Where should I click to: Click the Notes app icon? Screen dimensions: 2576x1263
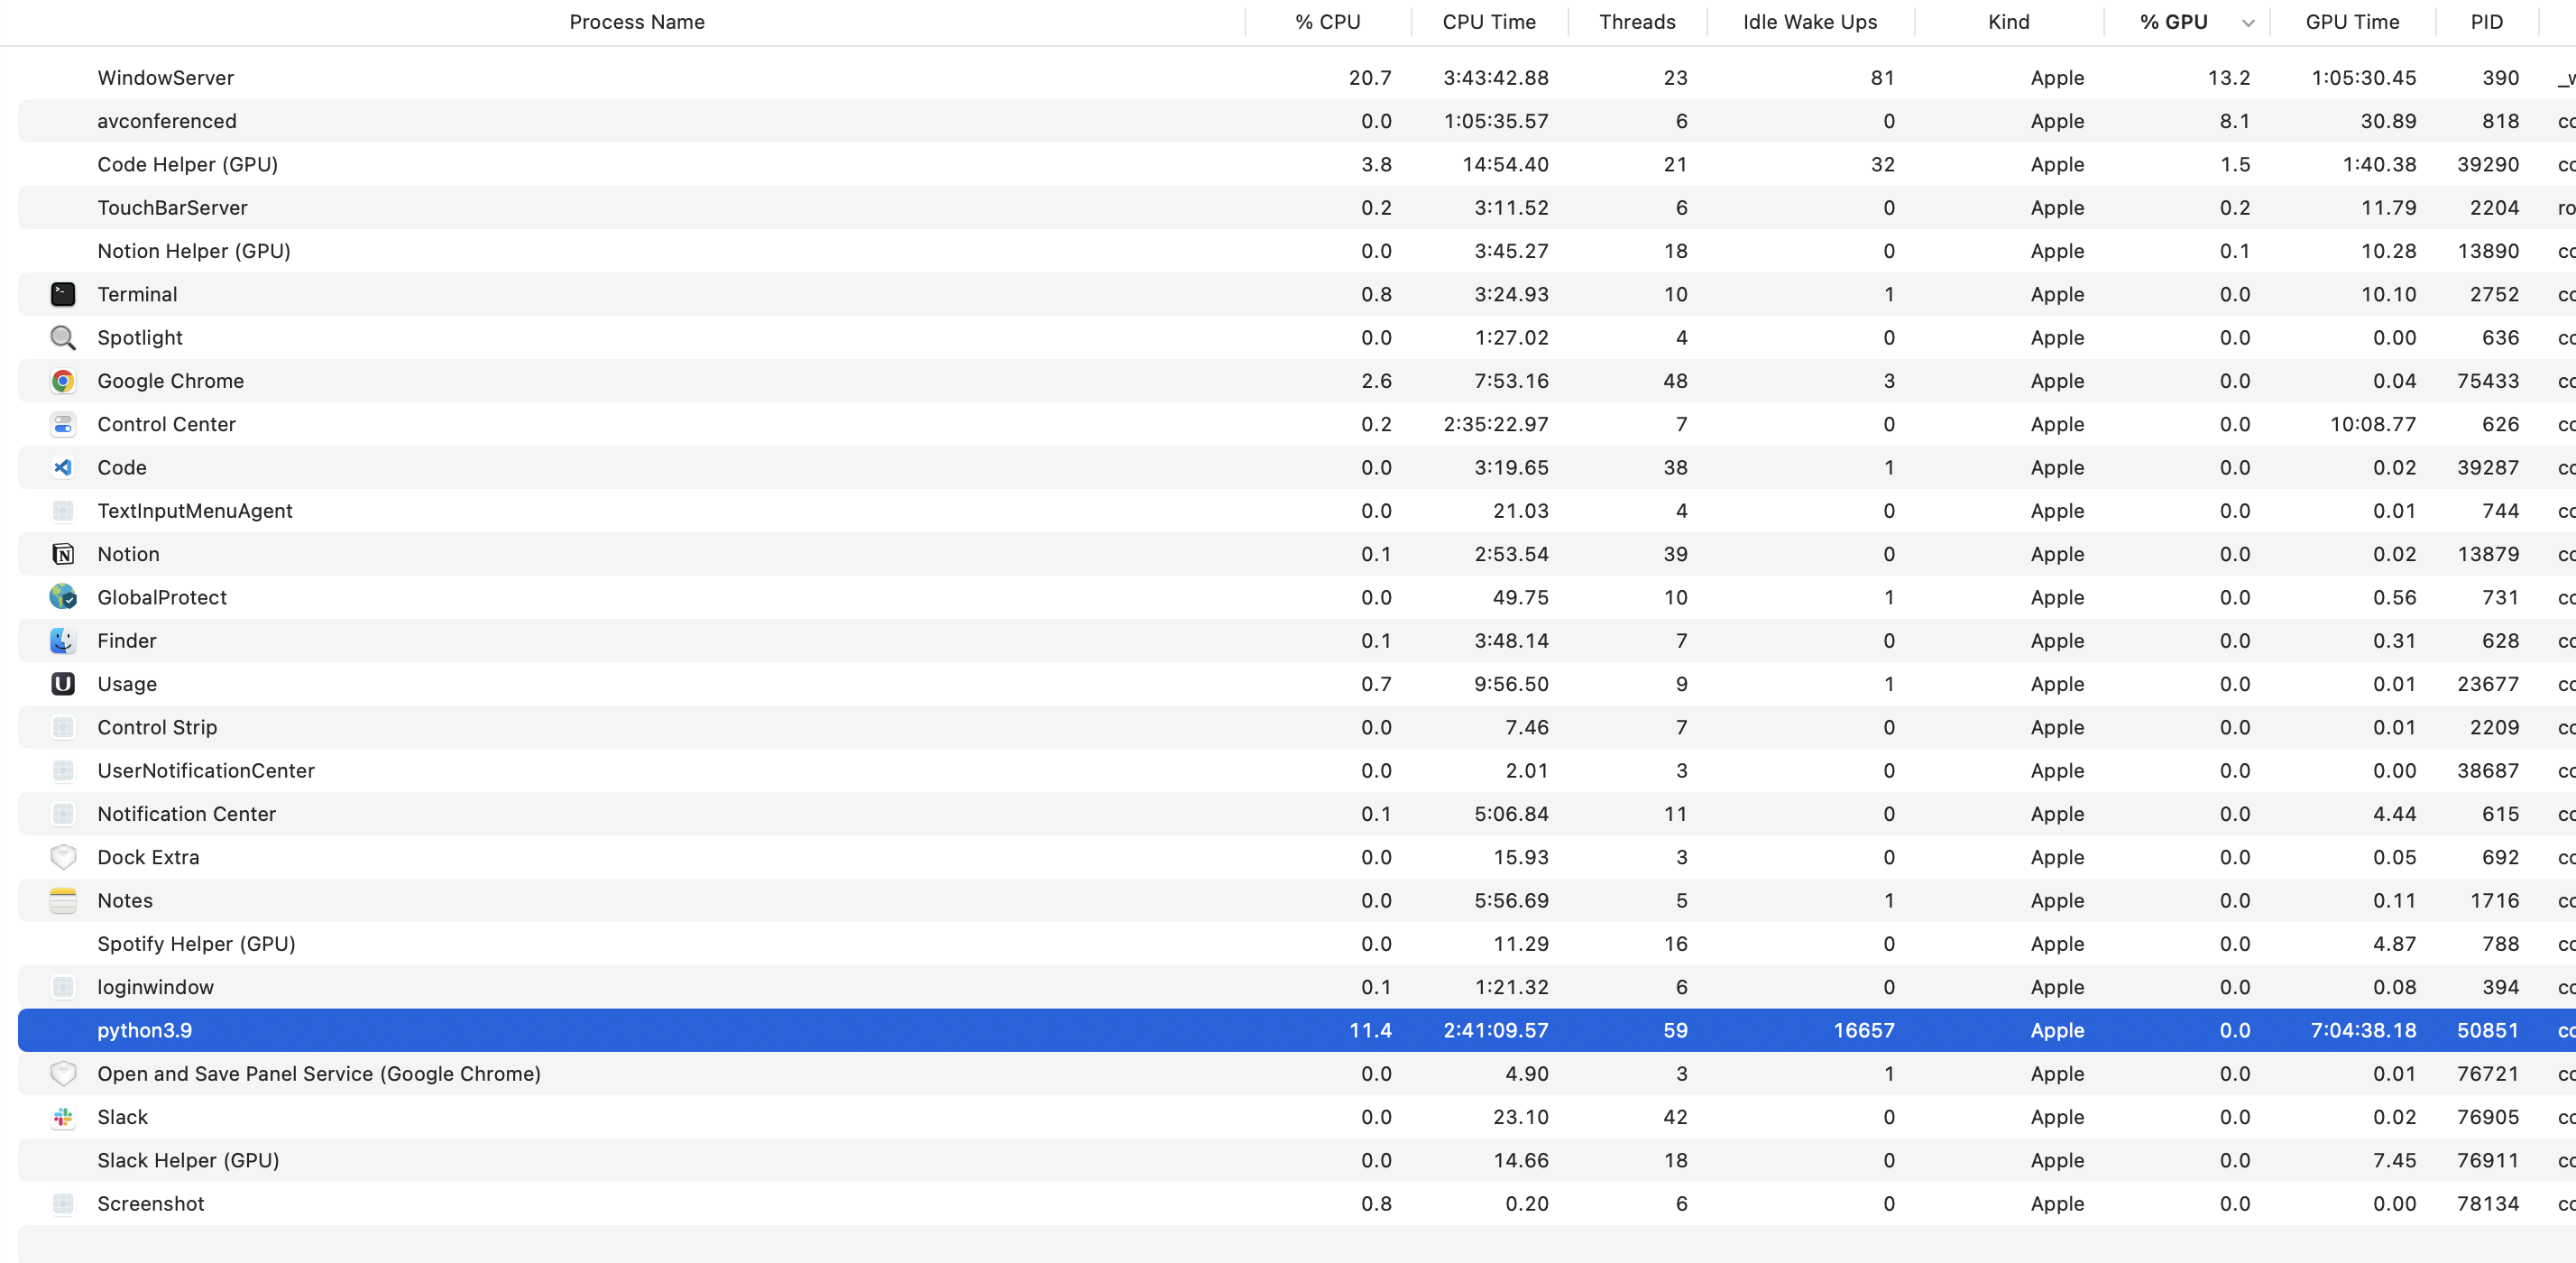[x=63, y=900]
